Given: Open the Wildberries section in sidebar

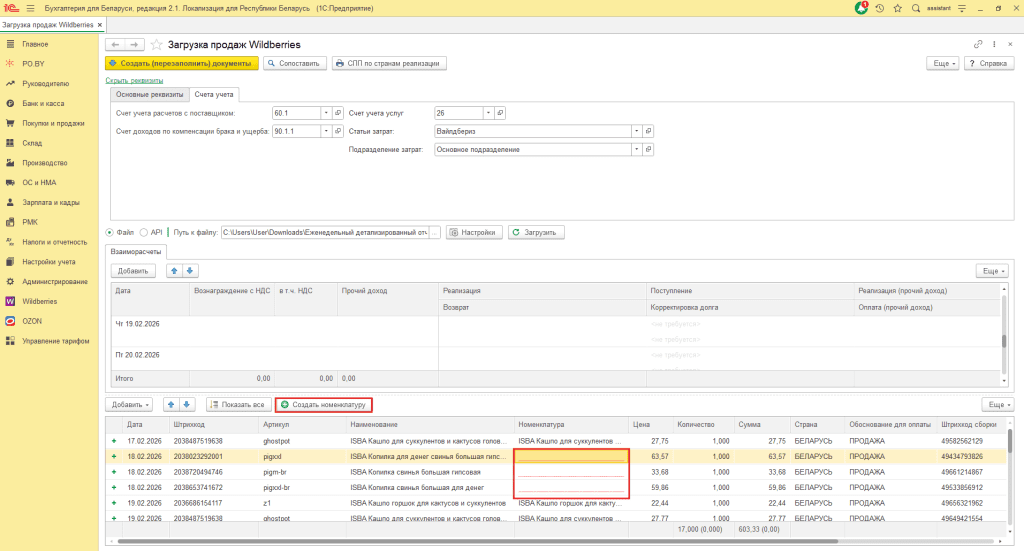Looking at the screenshot, I should coord(40,301).
